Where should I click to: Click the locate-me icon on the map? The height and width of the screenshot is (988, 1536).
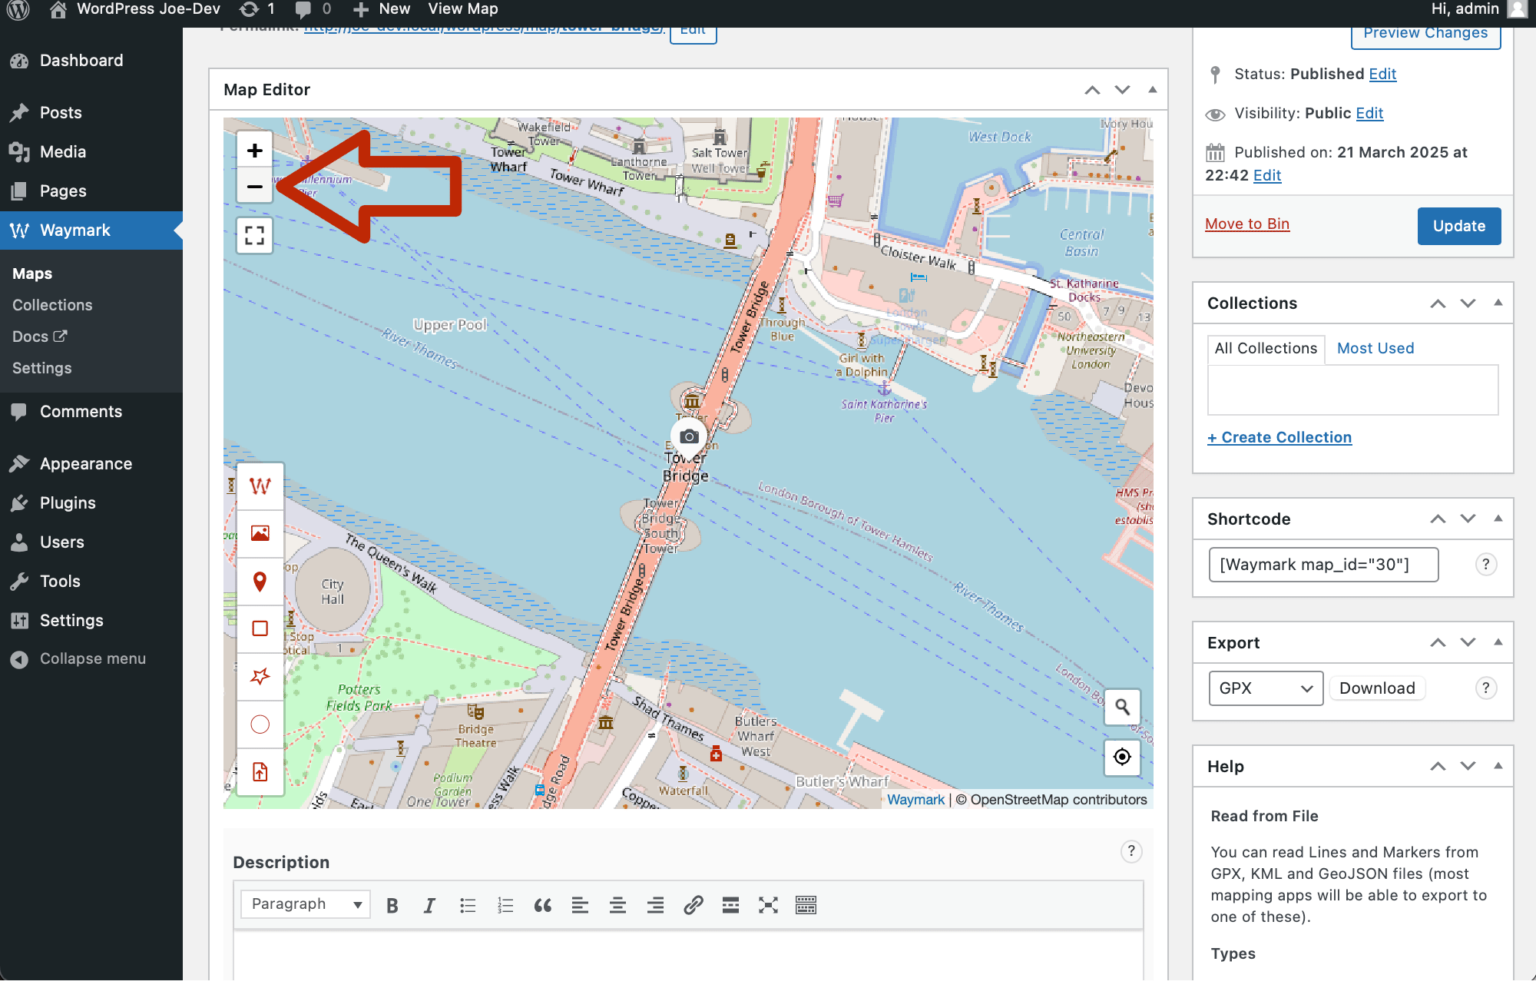click(x=1122, y=758)
